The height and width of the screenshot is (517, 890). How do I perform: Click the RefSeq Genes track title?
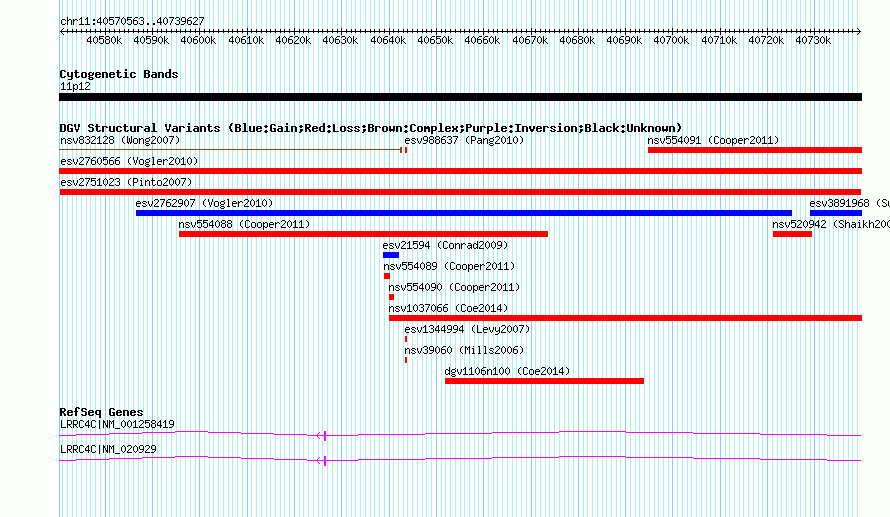102,412
